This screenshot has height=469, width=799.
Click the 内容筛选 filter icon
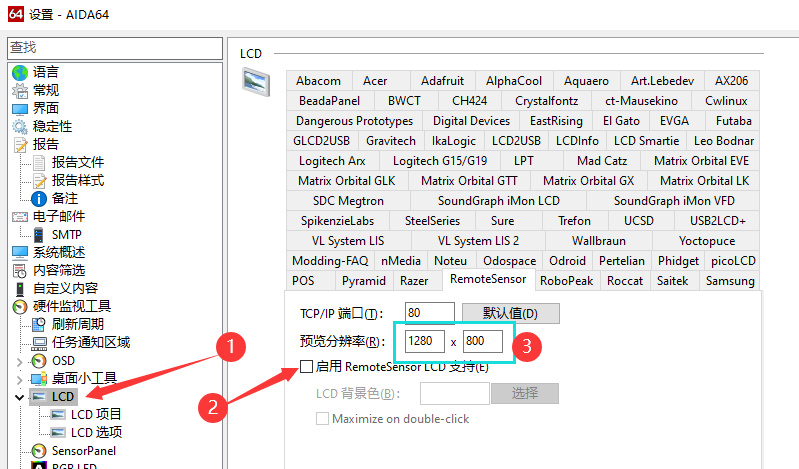click(20, 271)
